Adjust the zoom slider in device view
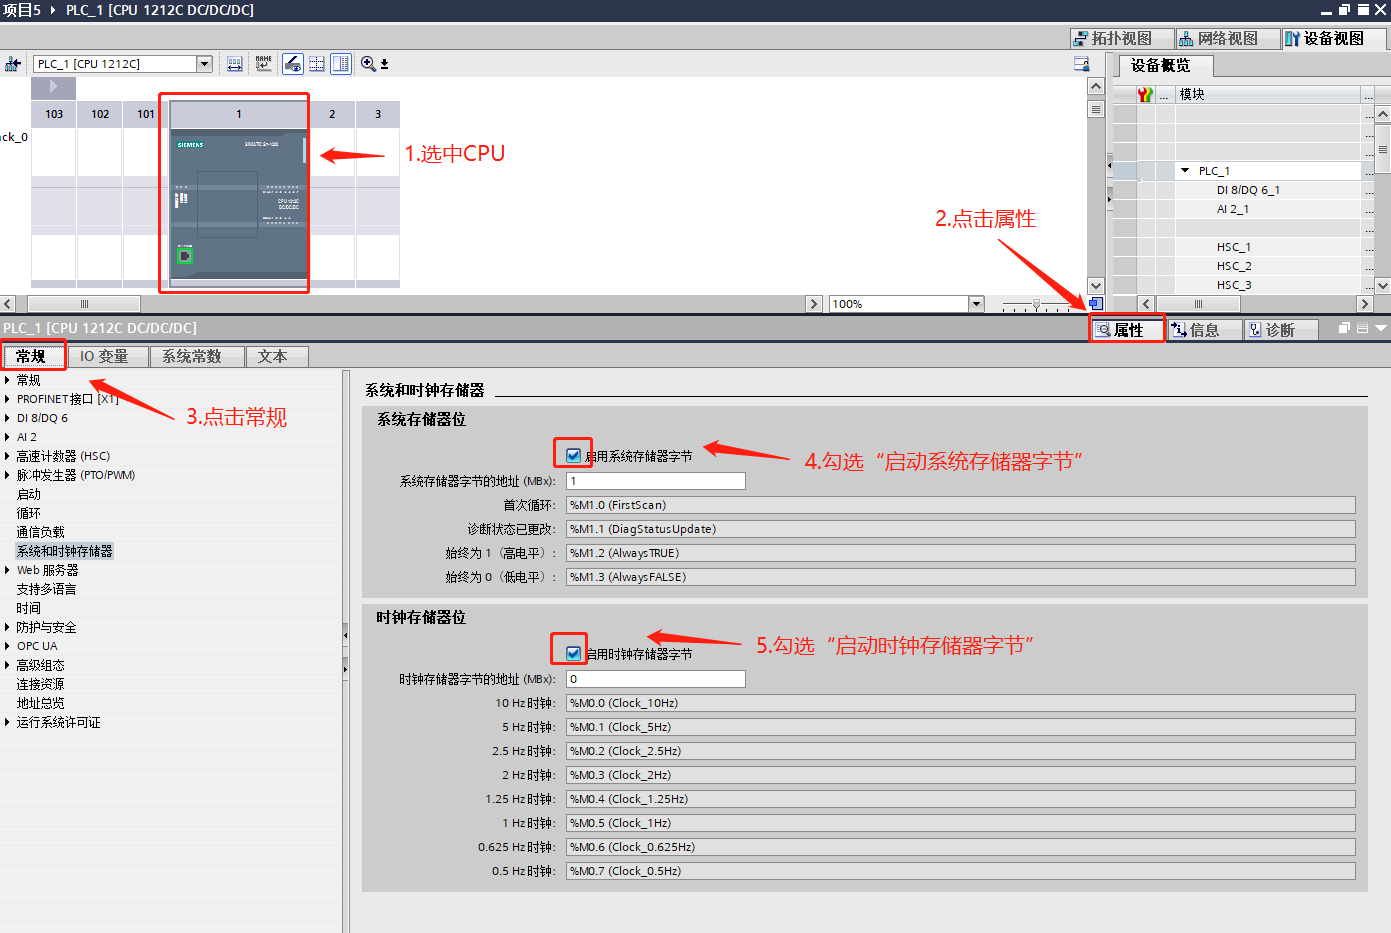1391x933 pixels. pyautogui.click(x=1037, y=304)
